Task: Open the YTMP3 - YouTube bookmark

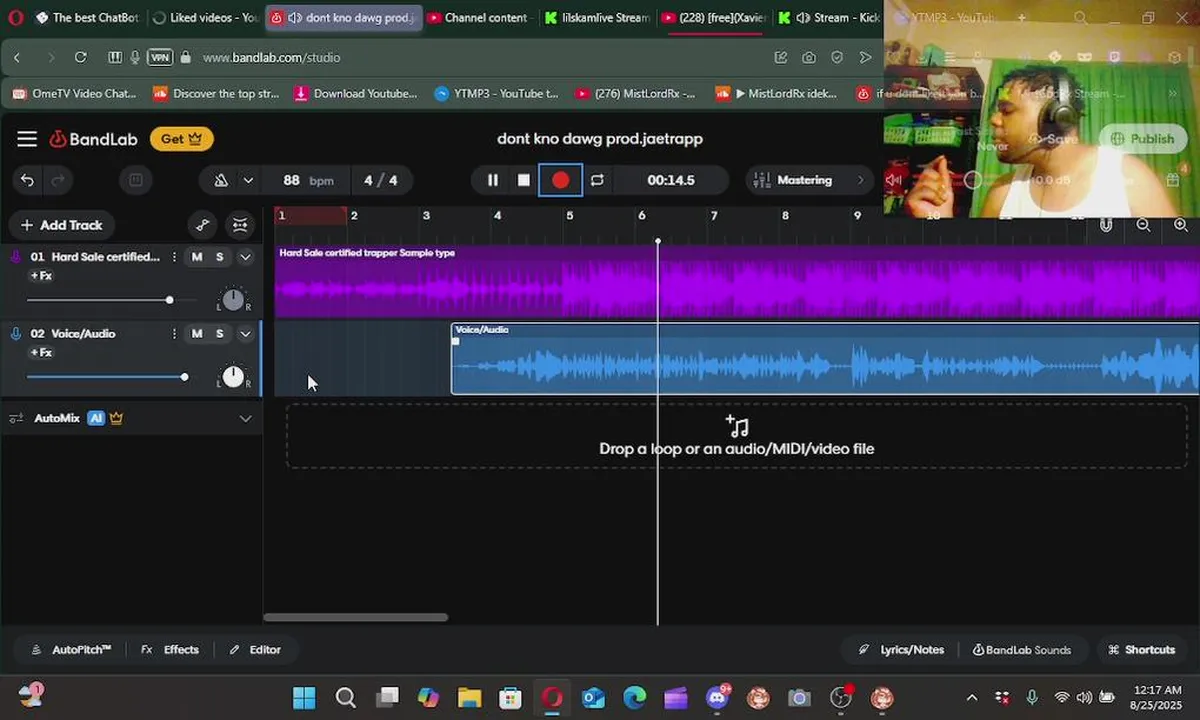Action: click(496, 94)
